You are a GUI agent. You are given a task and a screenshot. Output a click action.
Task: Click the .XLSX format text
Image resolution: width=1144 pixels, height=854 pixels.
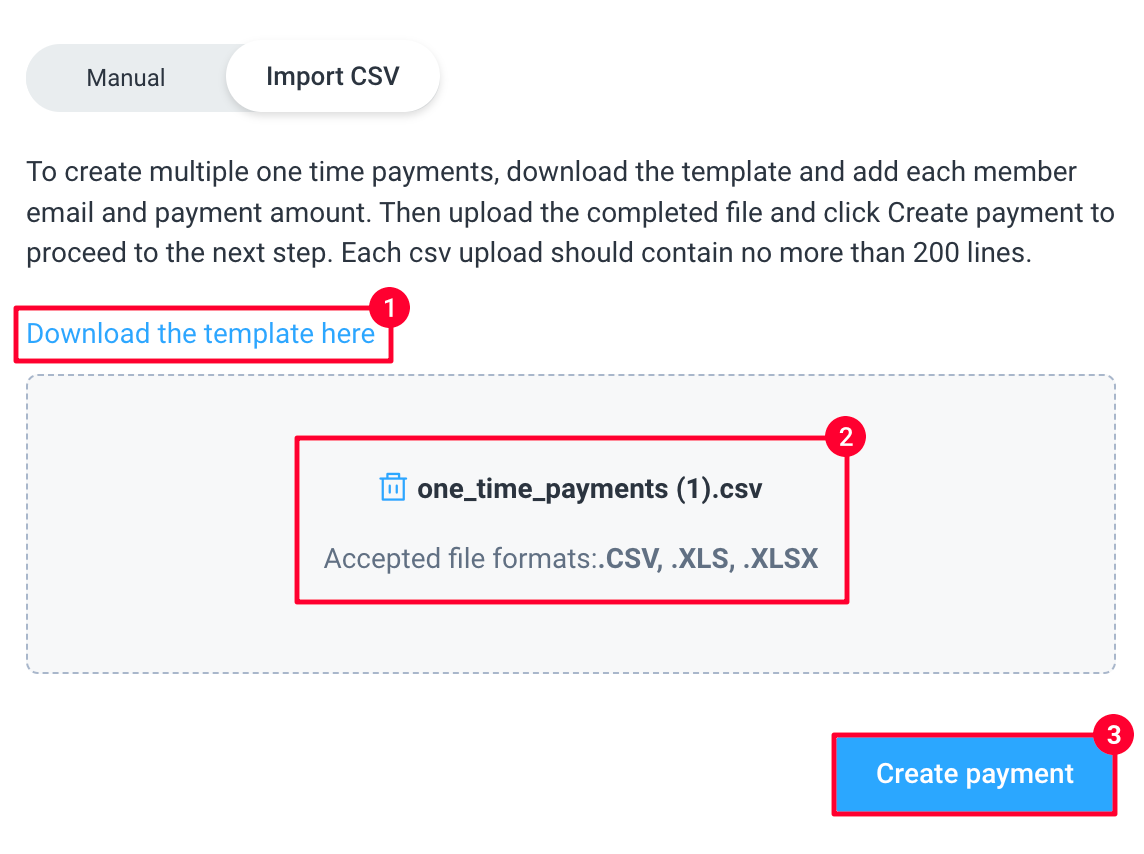[x=781, y=559]
